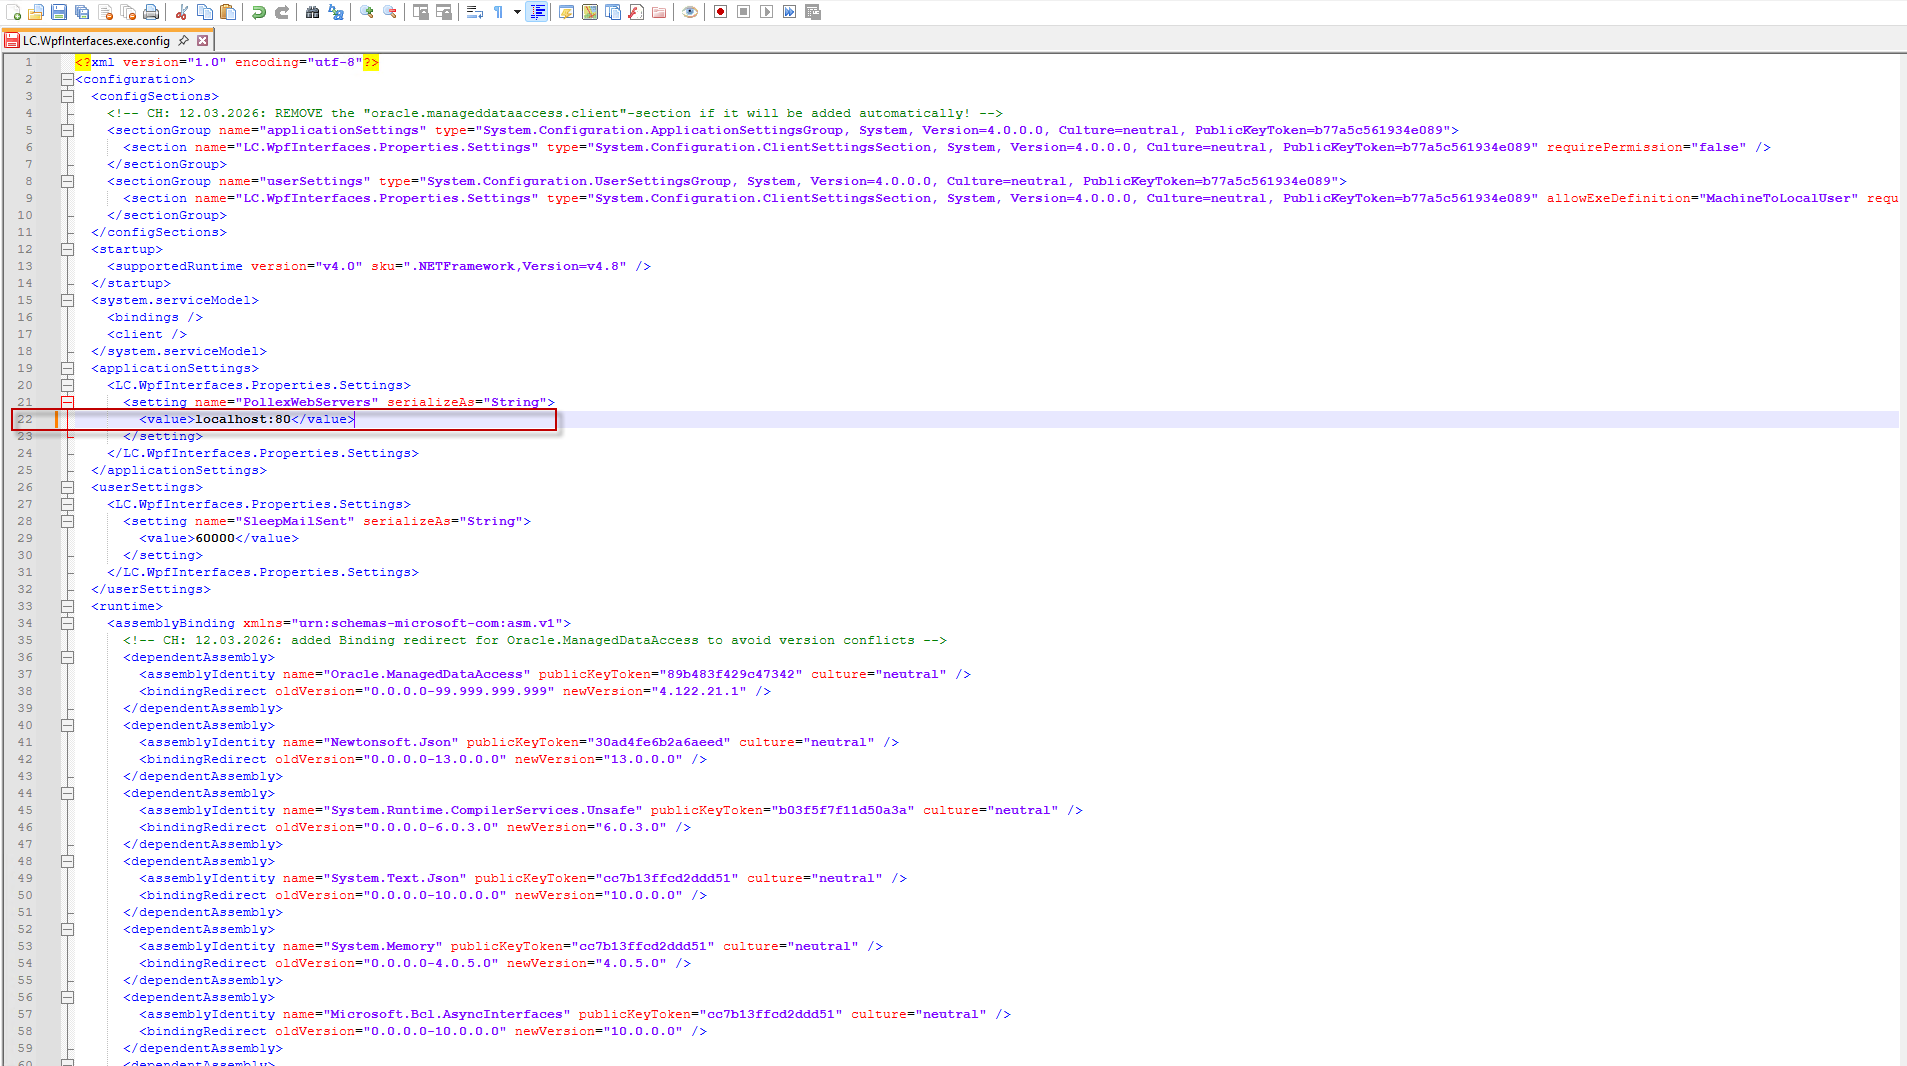Open the Replace dialog icon

(336, 12)
